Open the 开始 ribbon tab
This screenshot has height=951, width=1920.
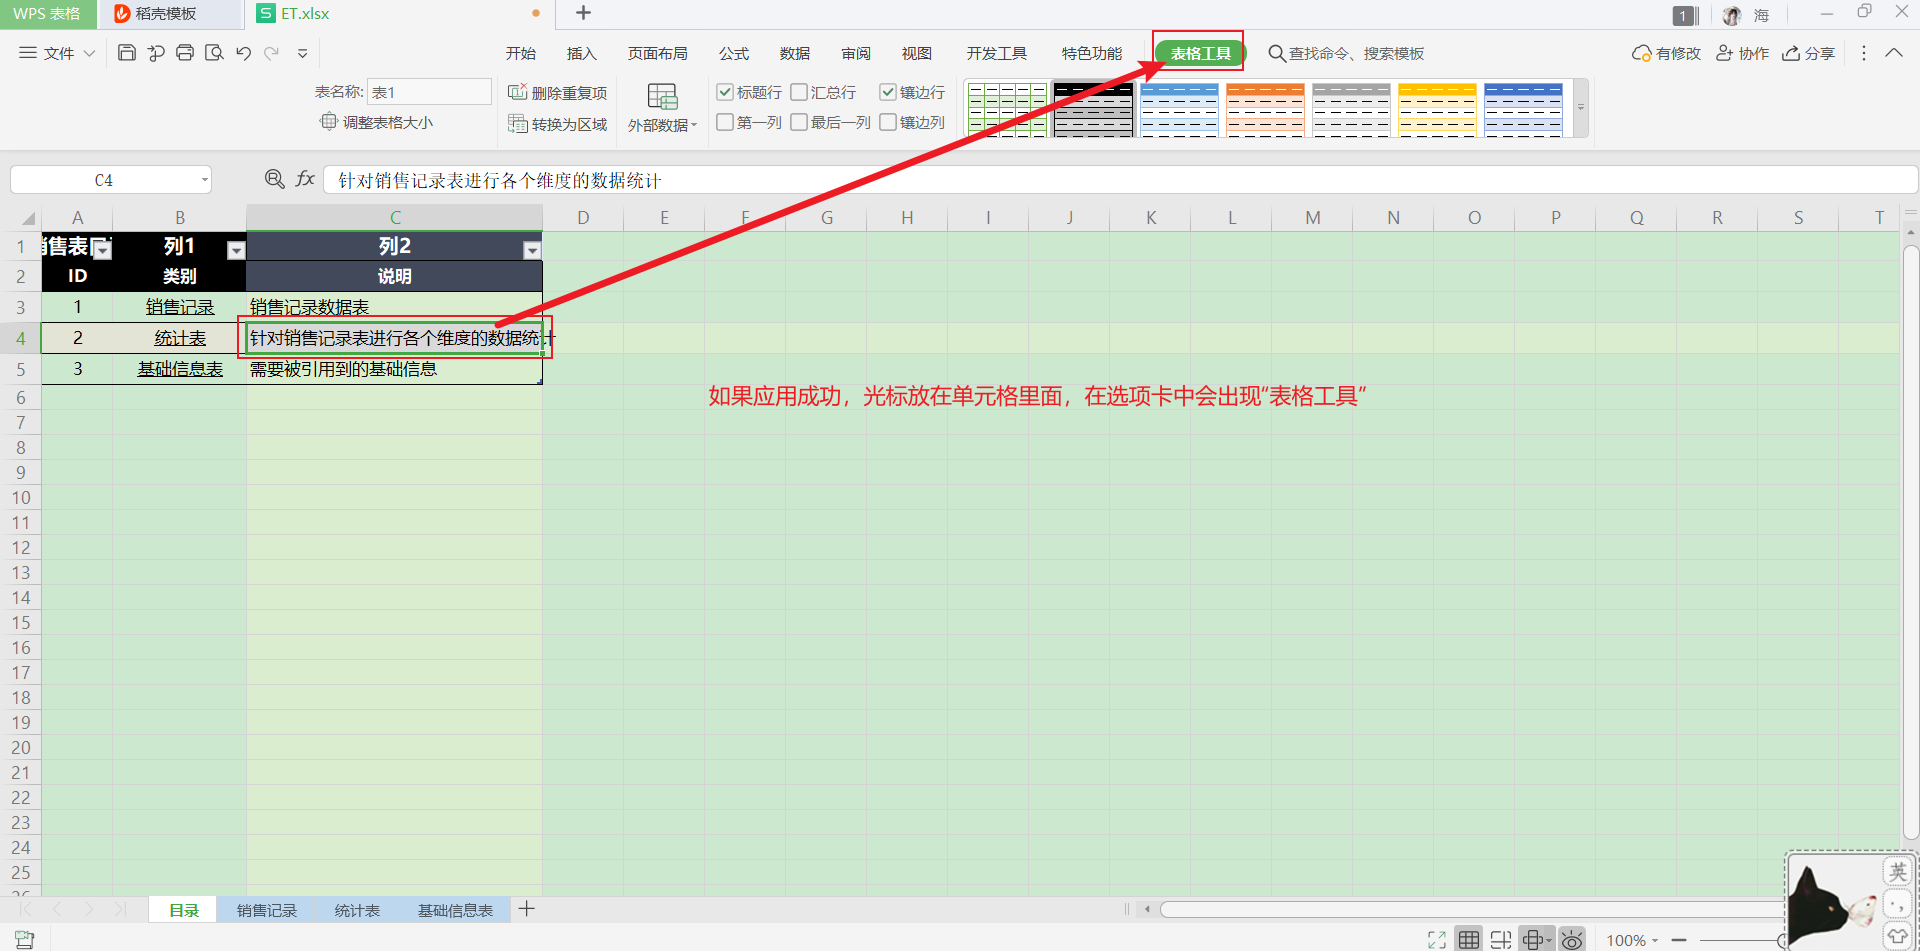pyautogui.click(x=521, y=53)
